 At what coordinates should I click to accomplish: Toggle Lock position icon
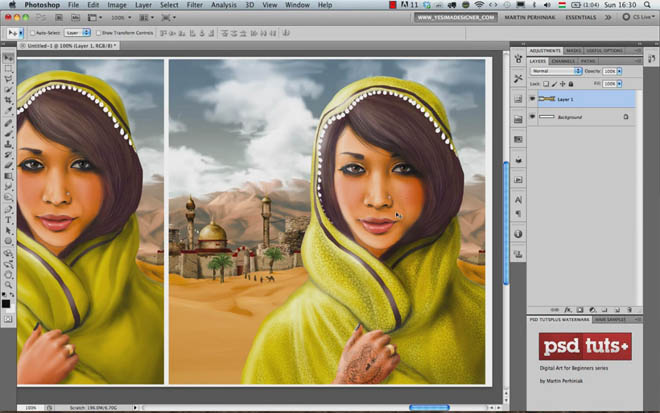(x=562, y=84)
